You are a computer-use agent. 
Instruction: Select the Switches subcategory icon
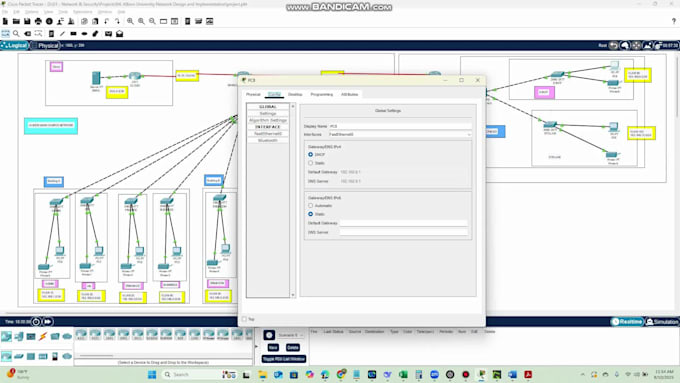pyautogui.click(x=19, y=356)
